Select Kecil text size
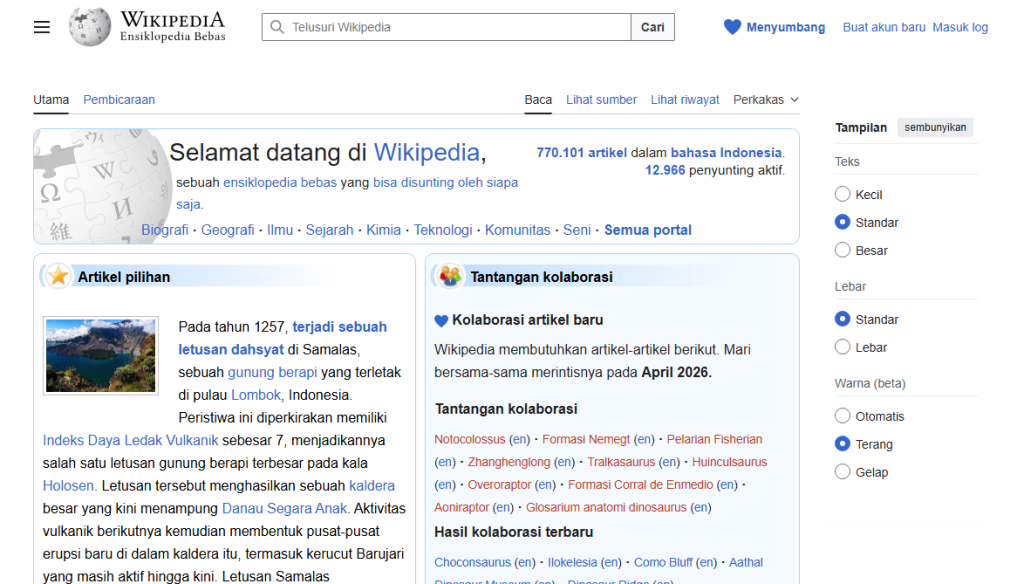This screenshot has height=584, width=1024. click(843, 194)
